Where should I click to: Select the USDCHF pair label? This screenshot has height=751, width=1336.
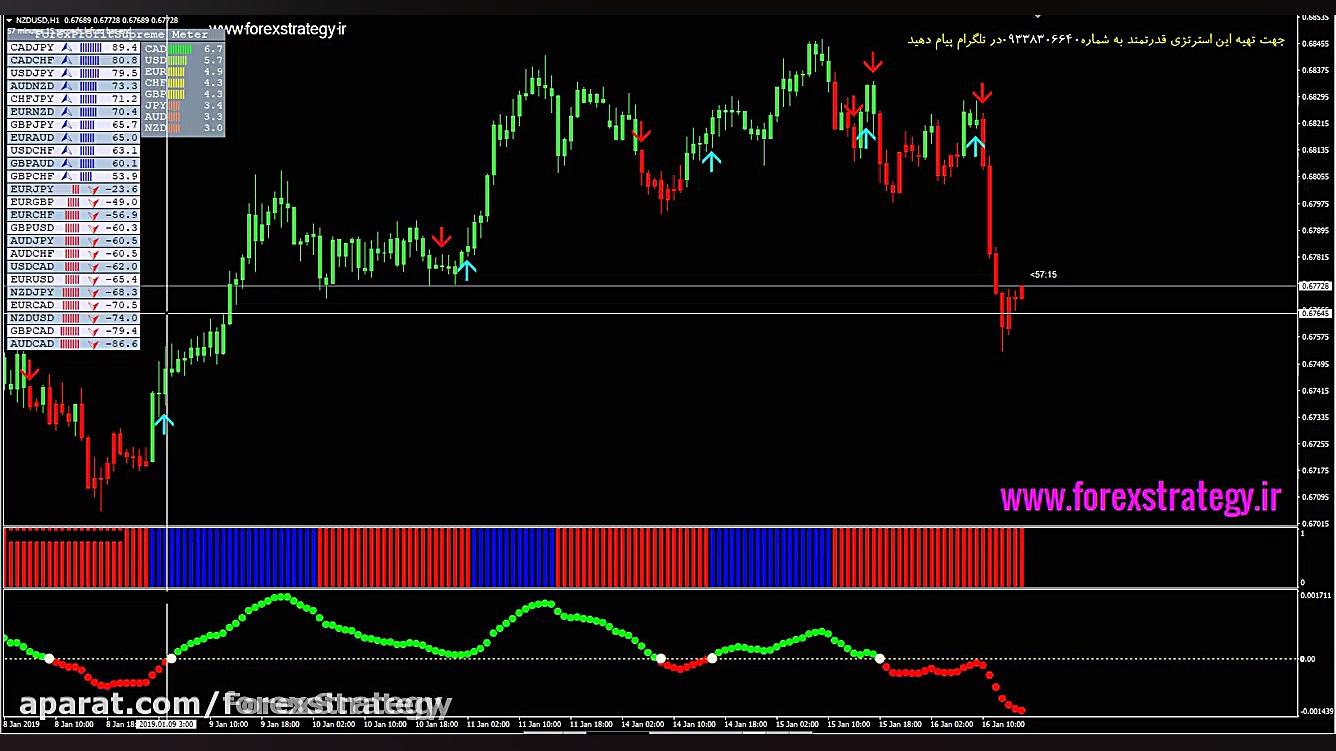click(x=32, y=151)
